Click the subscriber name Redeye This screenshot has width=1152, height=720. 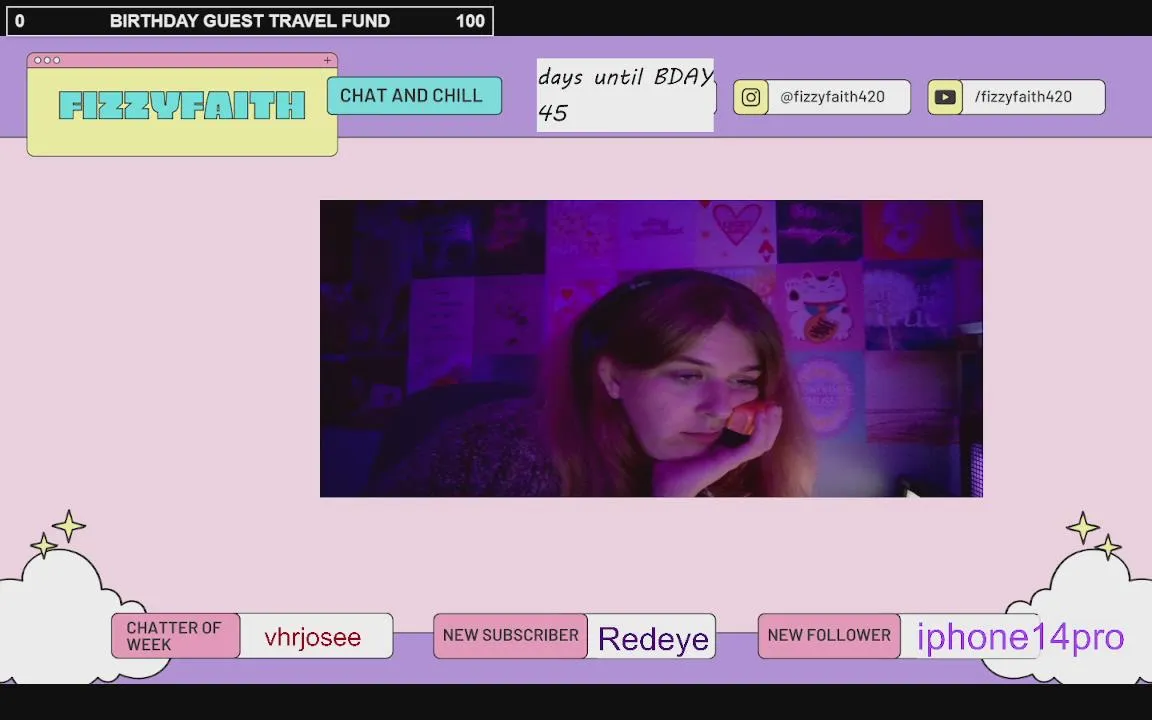tap(653, 638)
